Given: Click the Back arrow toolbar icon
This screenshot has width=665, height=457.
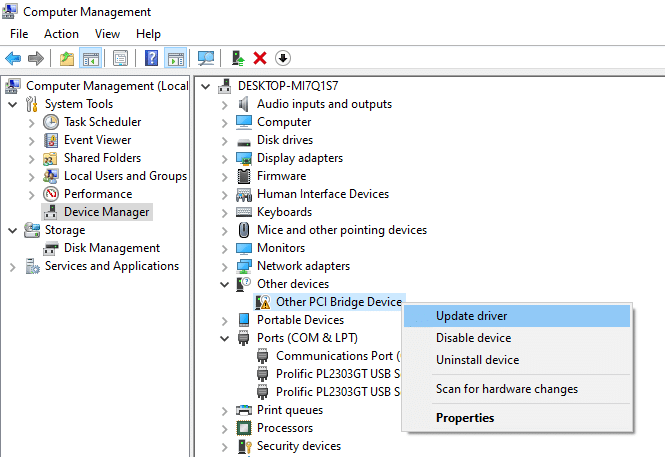Looking at the screenshot, I should coord(13,58).
